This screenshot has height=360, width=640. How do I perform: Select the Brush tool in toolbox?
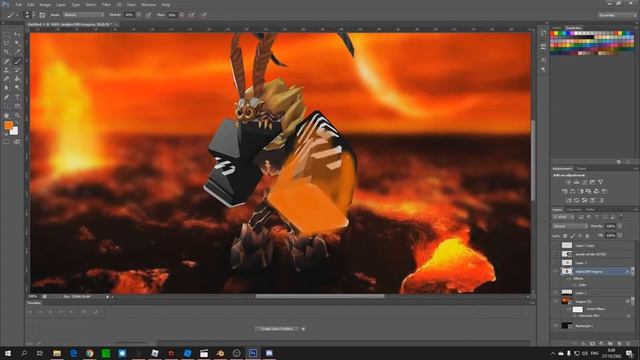point(17,61)
